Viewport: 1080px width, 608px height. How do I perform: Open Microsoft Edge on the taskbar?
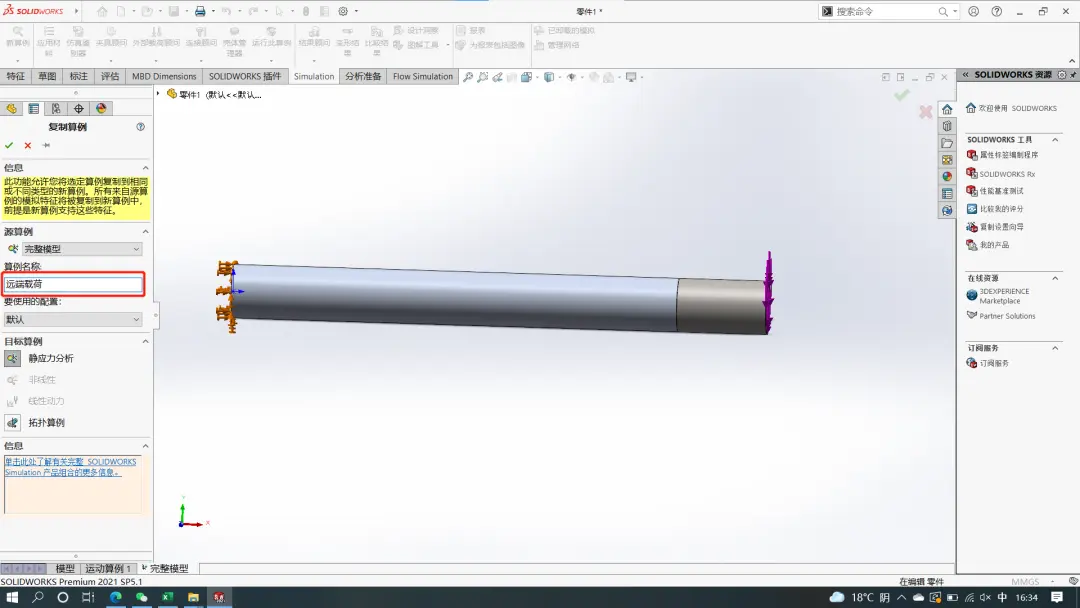tap(115, 597)
